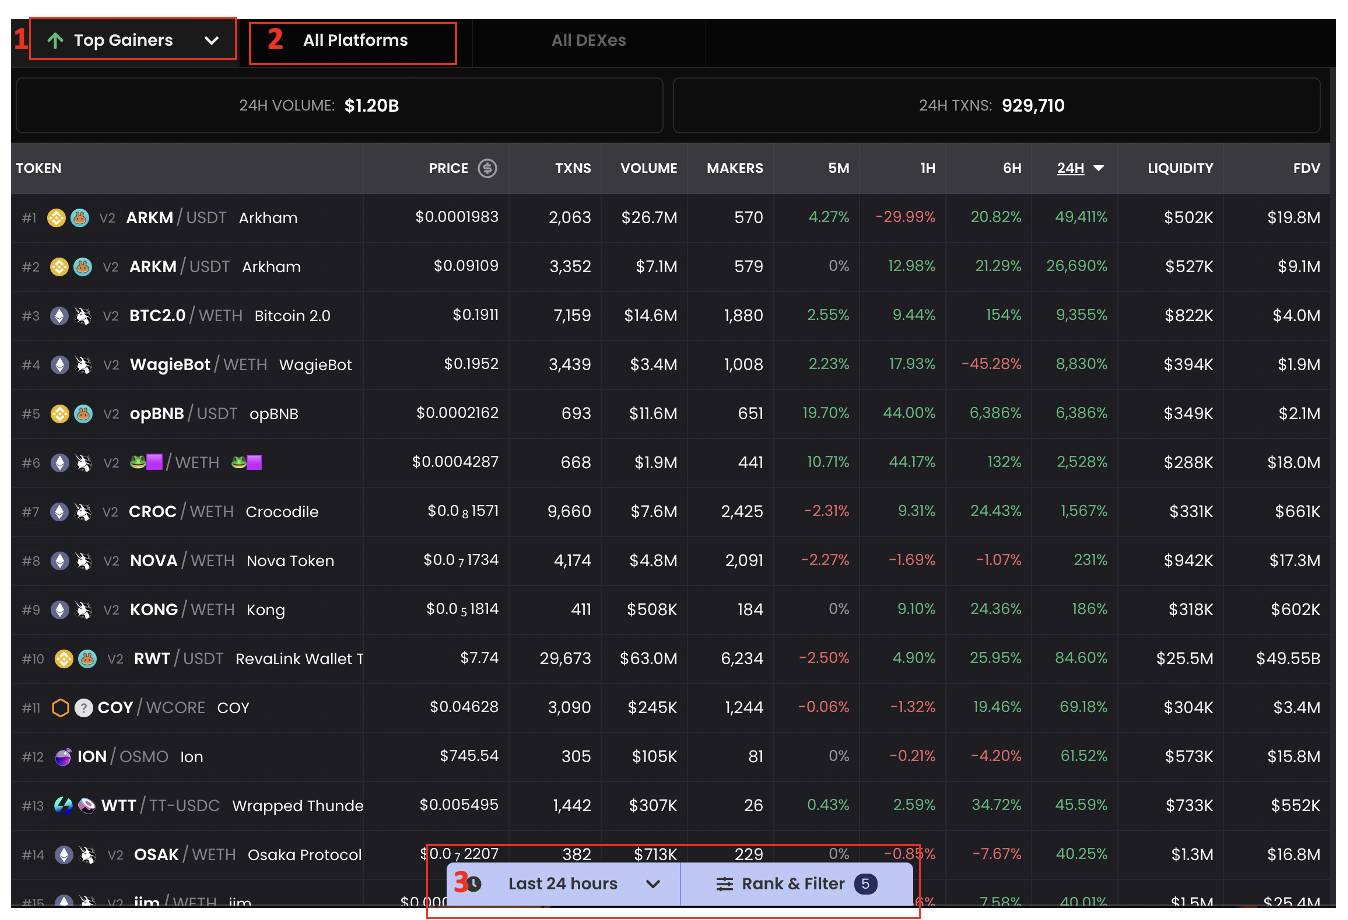Screen dimensions: 1348x920
Task: Click the $63.0M volume in RWT row
Action: tap(648, 659)
